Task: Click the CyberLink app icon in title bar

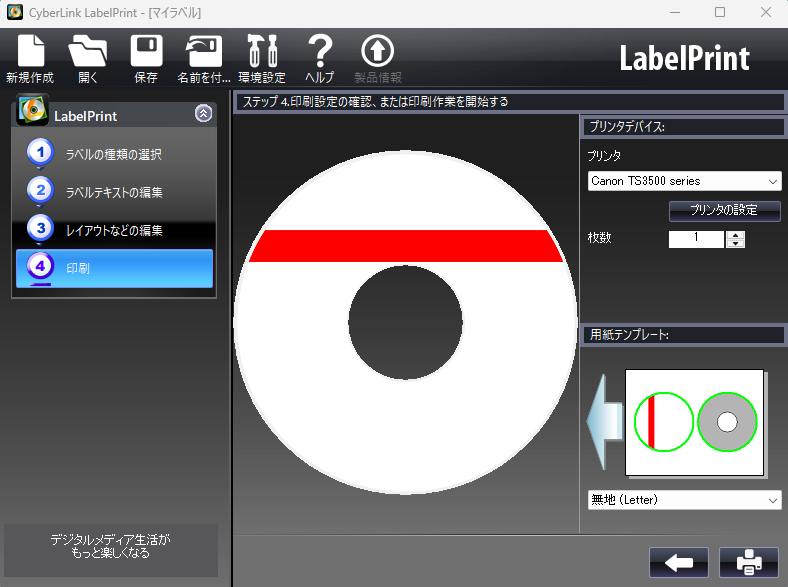Action: pyautogui.click(x=15, y=12)
